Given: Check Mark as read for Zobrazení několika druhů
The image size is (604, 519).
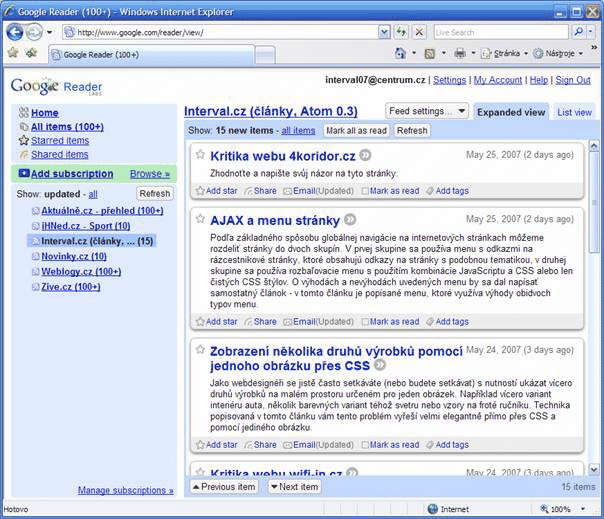Looking at the screenshot, I should [365, 445].
